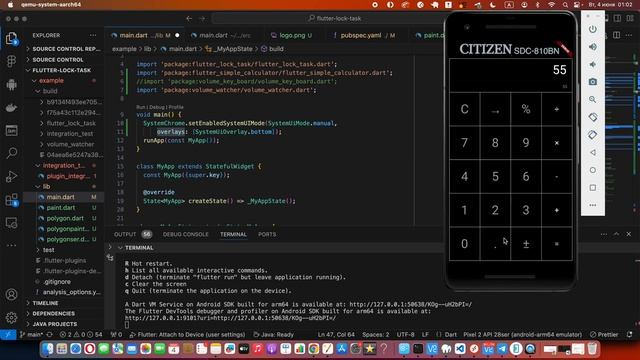Open the Extensions view in activity bar

(11, 200)
